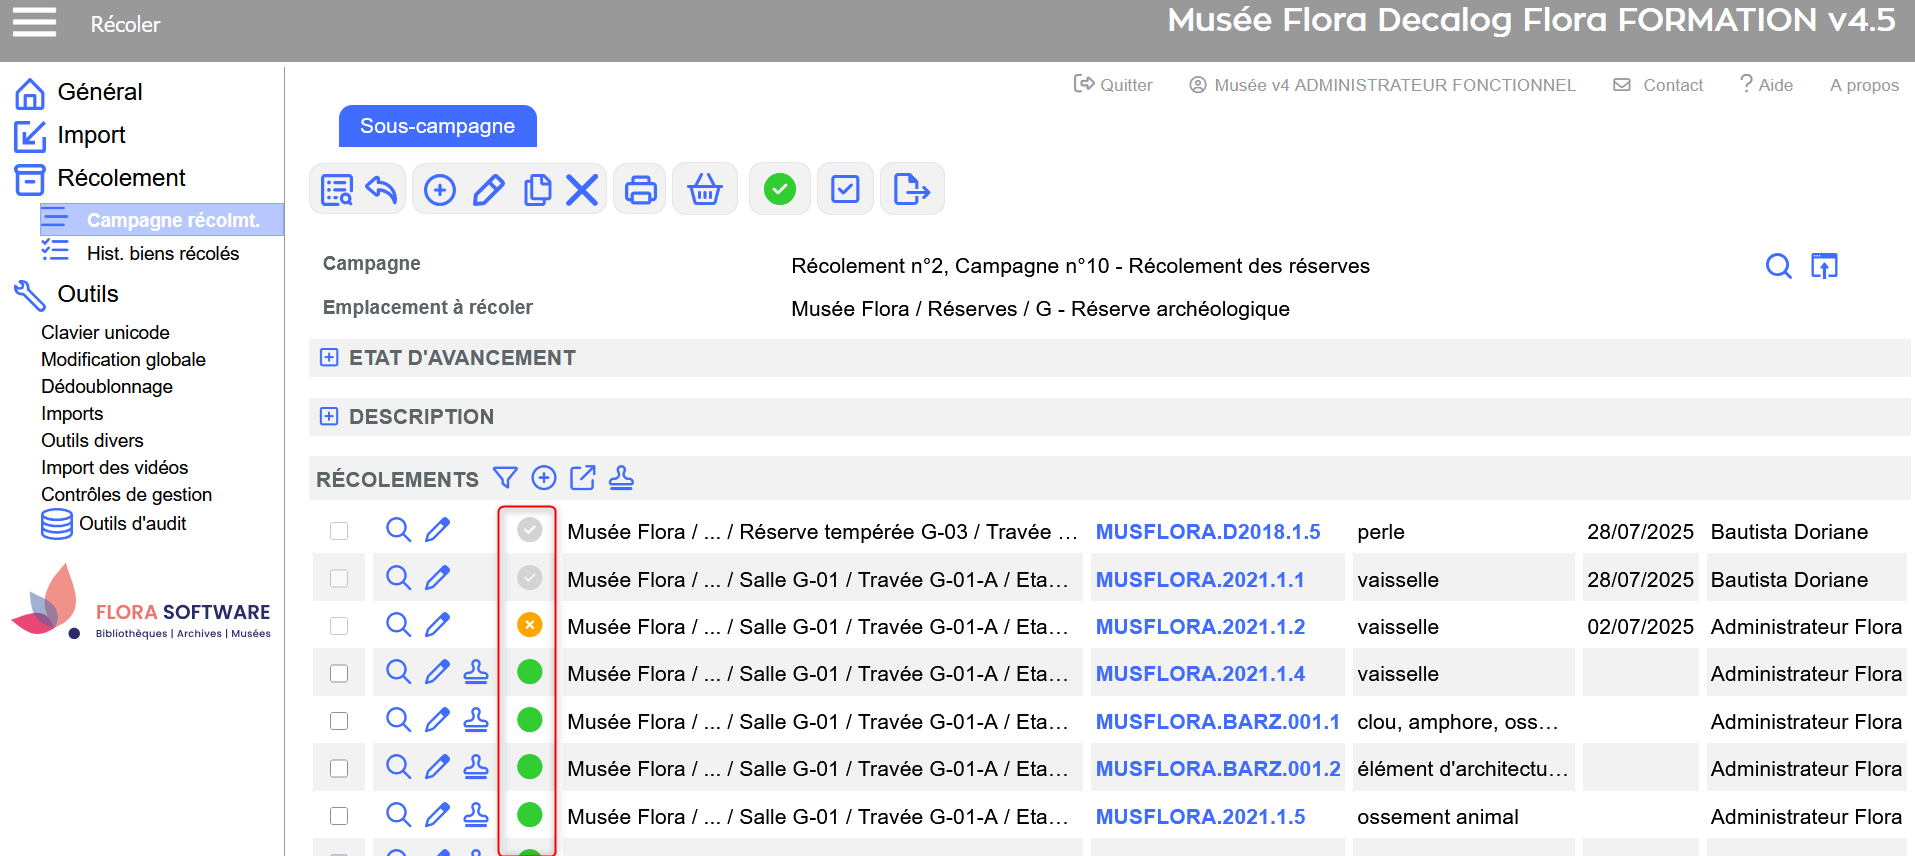This screenshot has width=1915, height=856.
Task: Add record to basket
Action: [705, 189]
